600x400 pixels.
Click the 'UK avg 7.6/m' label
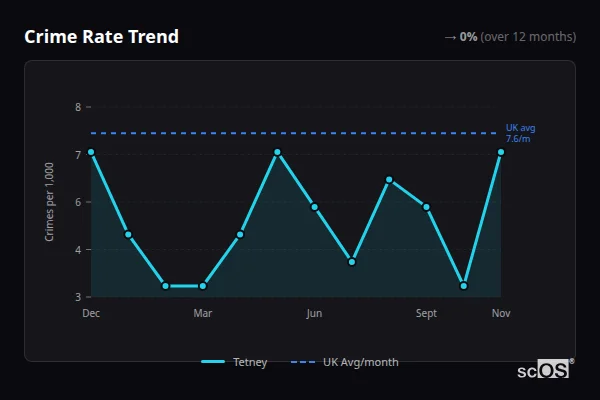520,133
